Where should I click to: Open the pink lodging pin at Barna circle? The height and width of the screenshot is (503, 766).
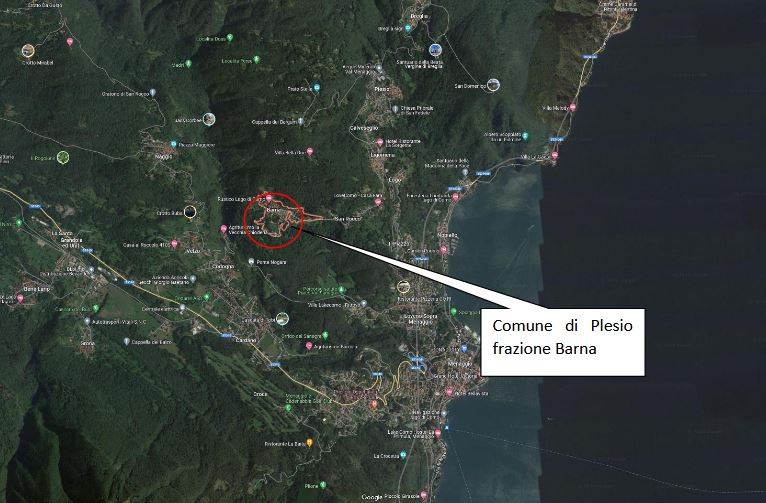coord(268,197)
